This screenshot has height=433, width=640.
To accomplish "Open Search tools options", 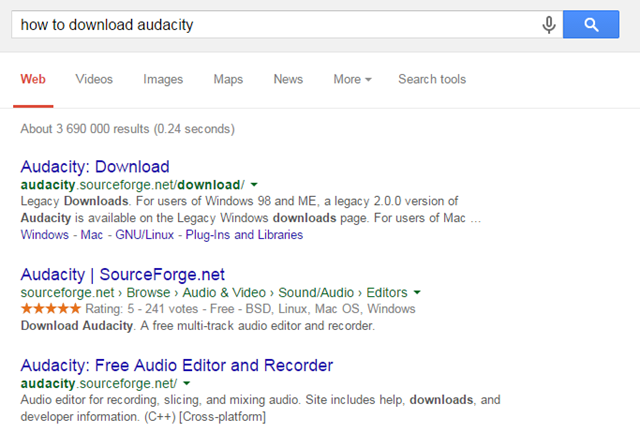I will tap(432, 79).
